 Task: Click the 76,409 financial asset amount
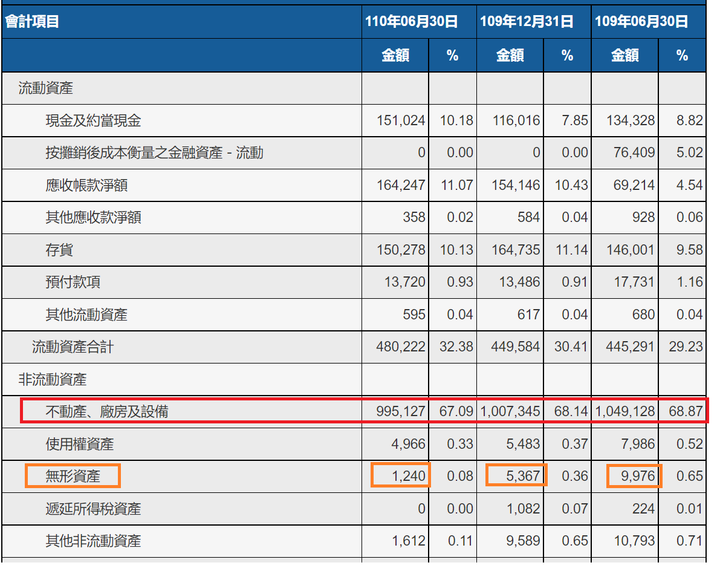coord(634,152)
